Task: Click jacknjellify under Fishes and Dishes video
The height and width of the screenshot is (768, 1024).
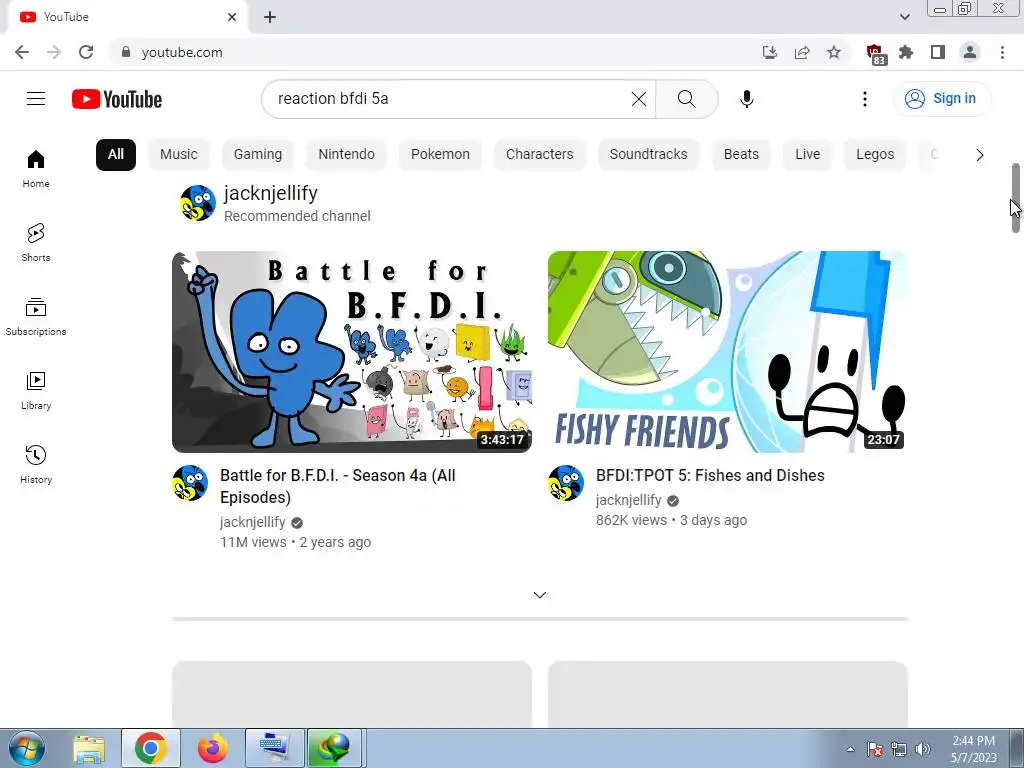Action: [628, 500]
